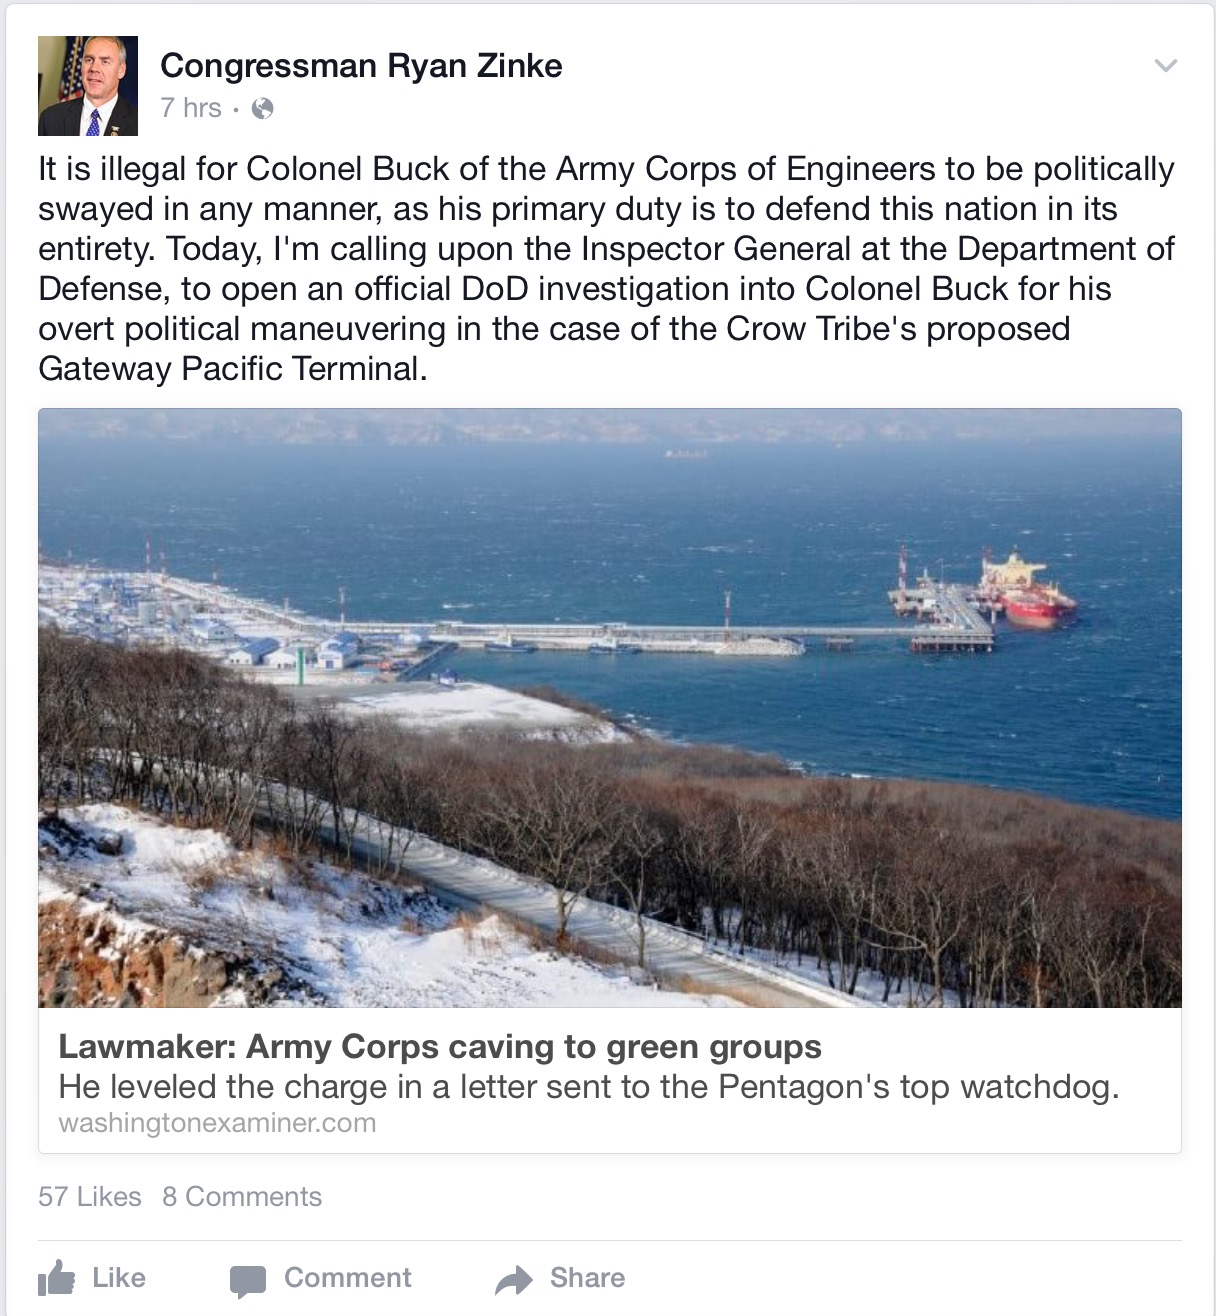Open the Congressman Ryan Zinke page name
Screen dimensions: 1216x1316
pos(361,66)
